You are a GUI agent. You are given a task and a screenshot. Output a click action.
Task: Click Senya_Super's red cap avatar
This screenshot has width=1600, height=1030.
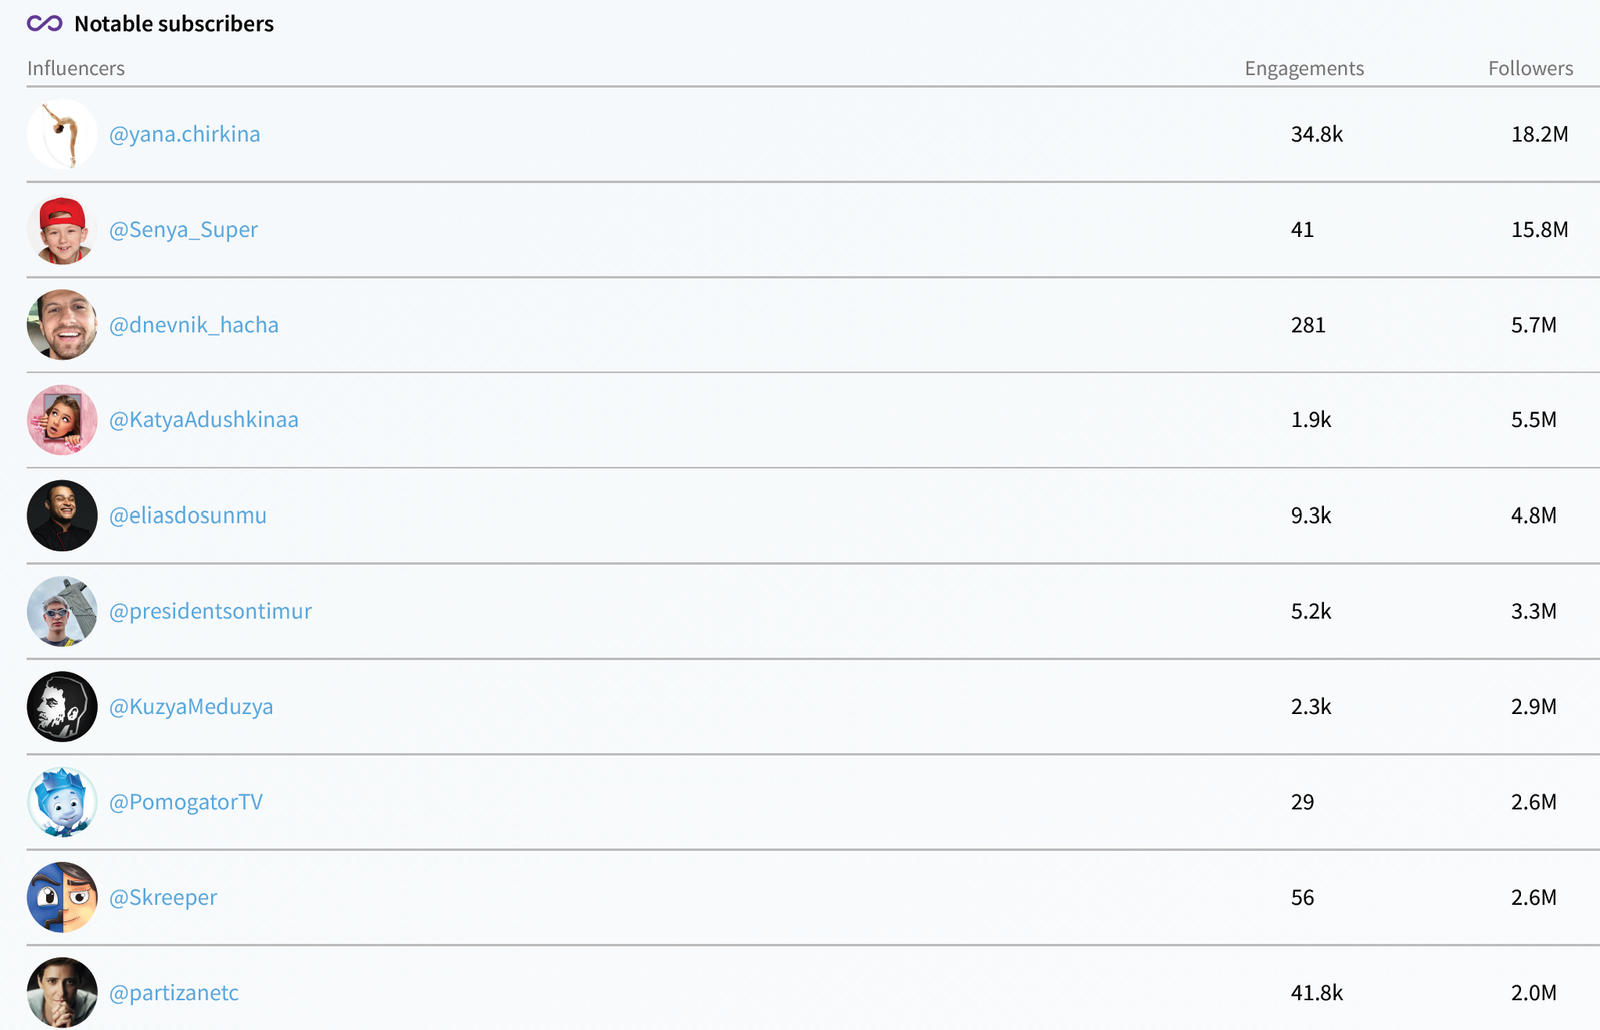[62, 230]
